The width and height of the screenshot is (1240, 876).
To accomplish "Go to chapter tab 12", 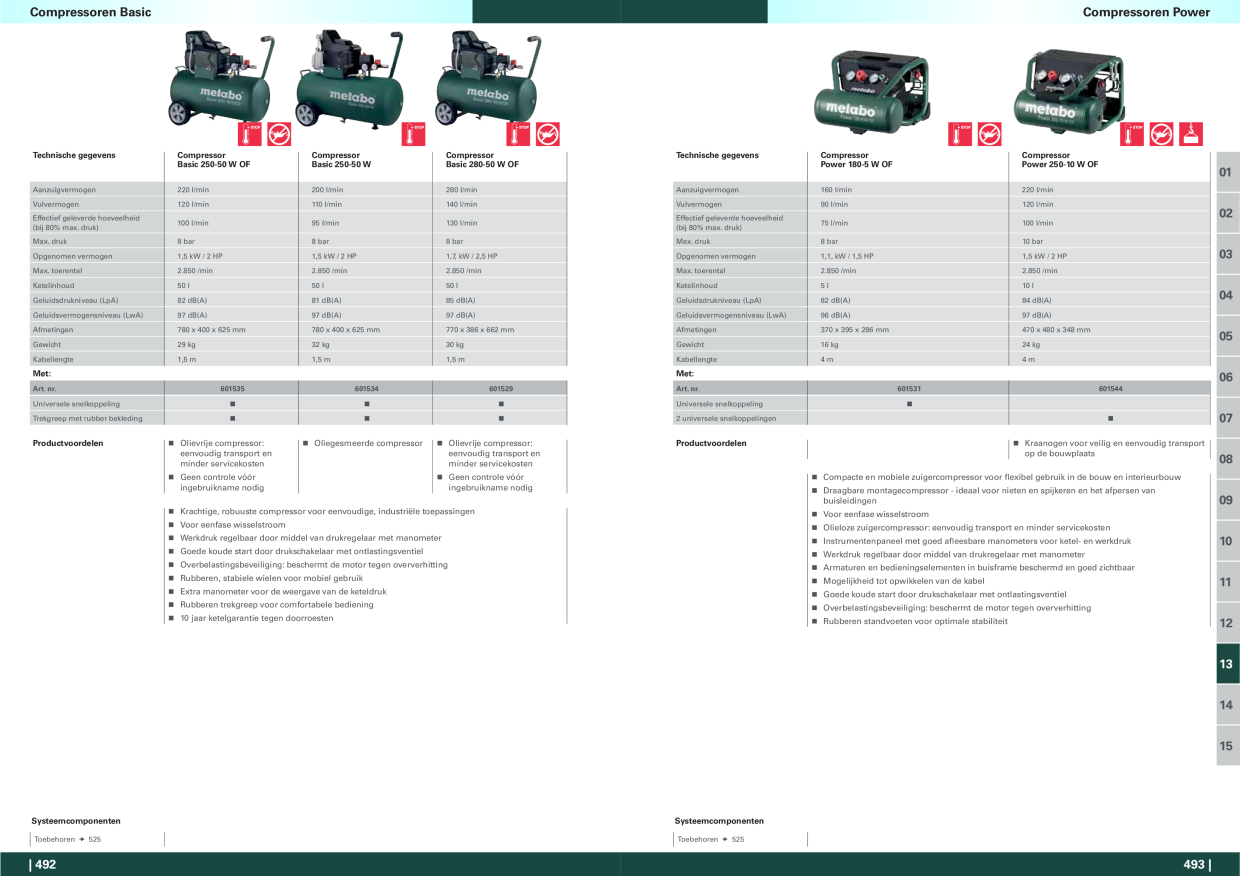I will (x=1227, y=623).
